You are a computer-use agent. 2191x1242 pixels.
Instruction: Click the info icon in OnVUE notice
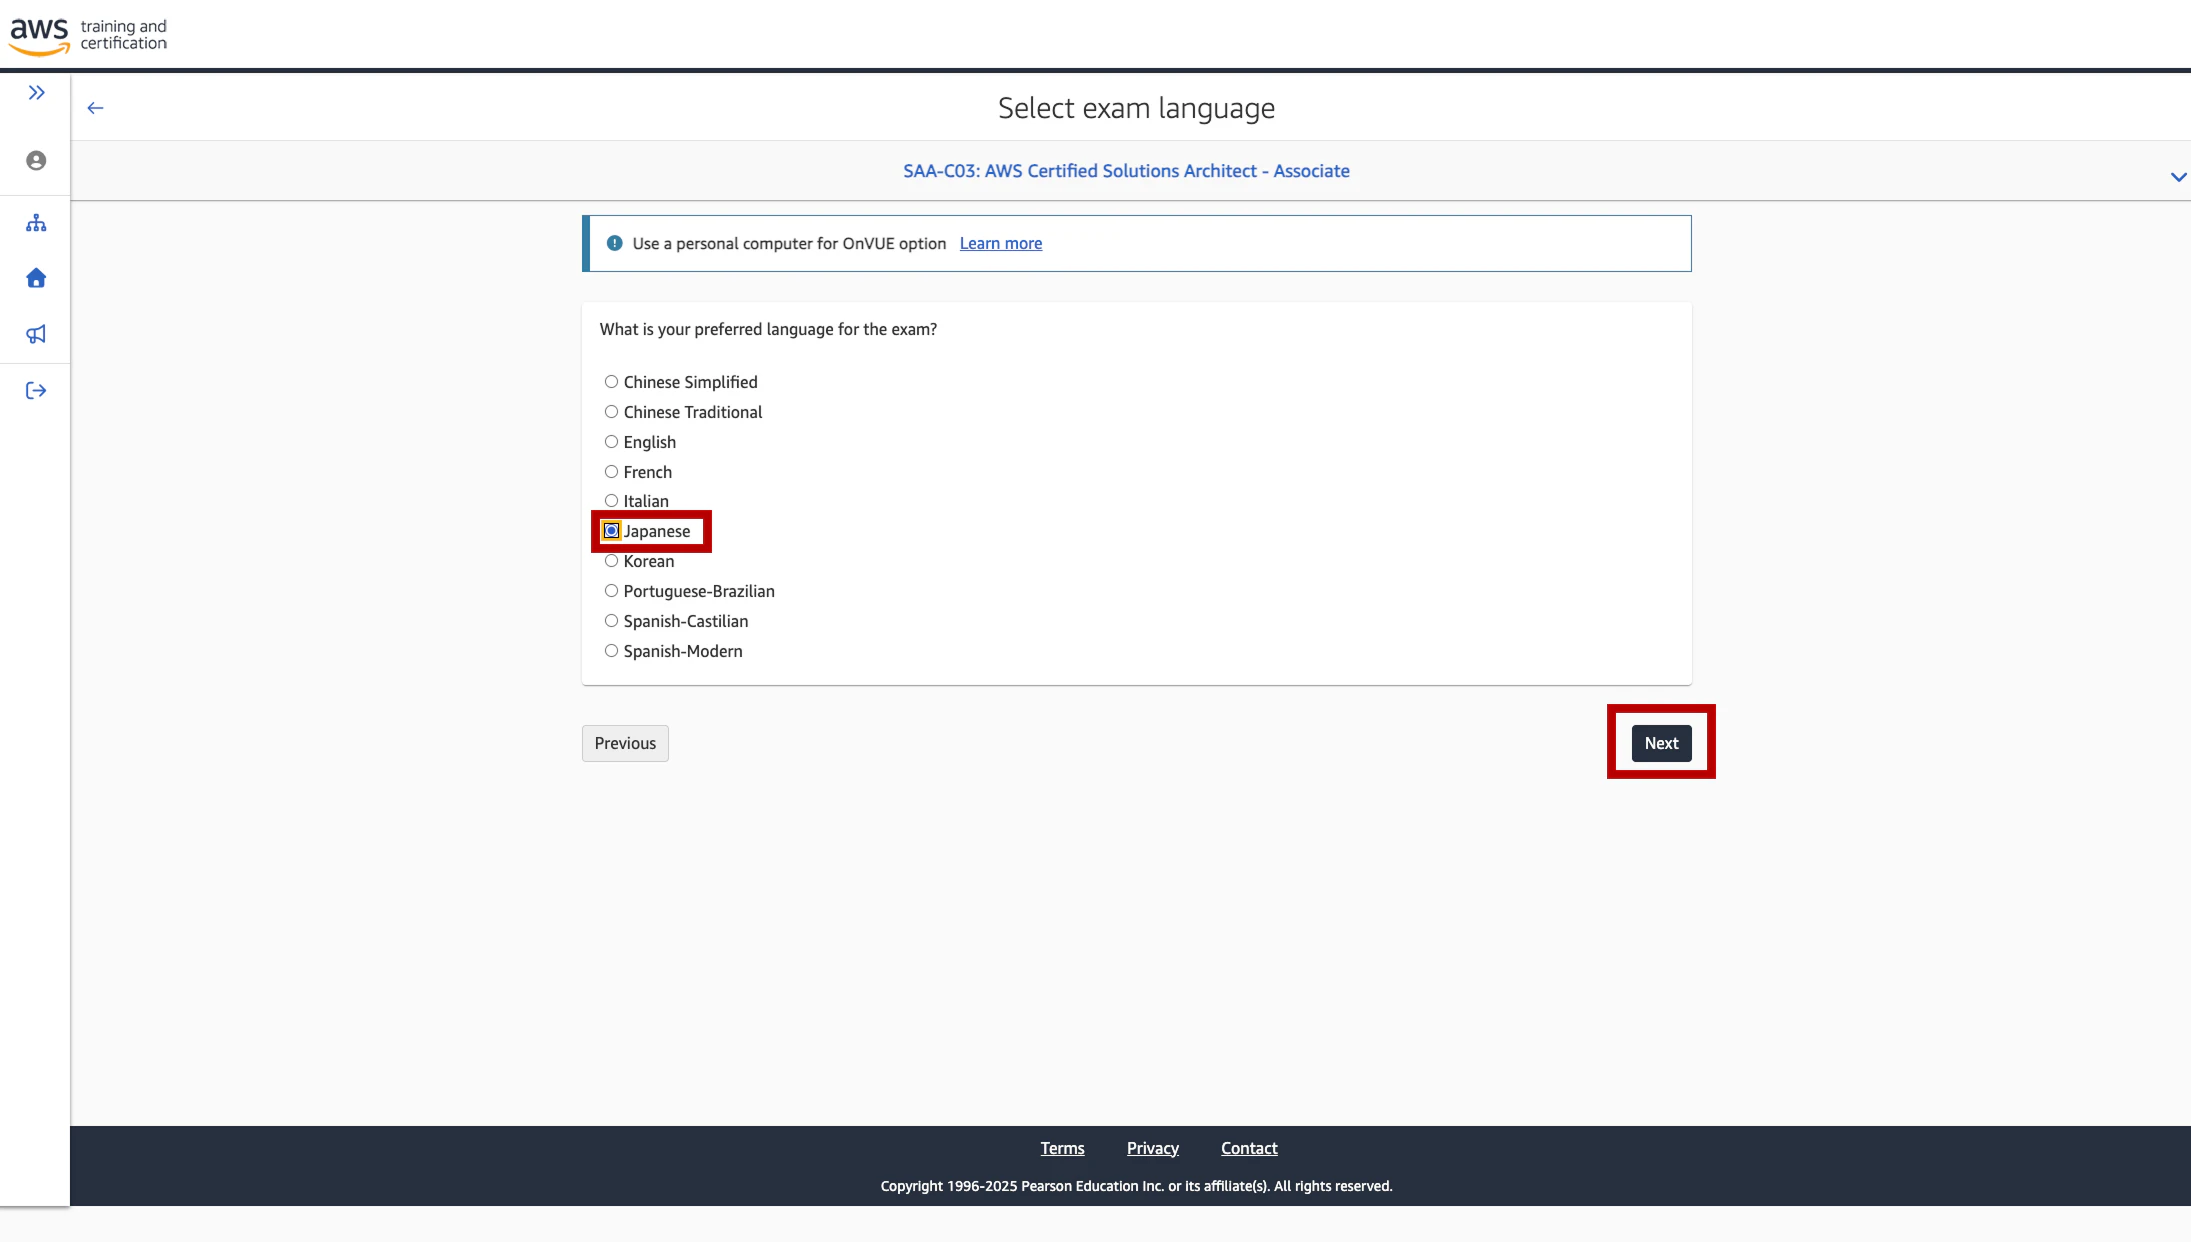pyautogui.click(x=615, y=243)
